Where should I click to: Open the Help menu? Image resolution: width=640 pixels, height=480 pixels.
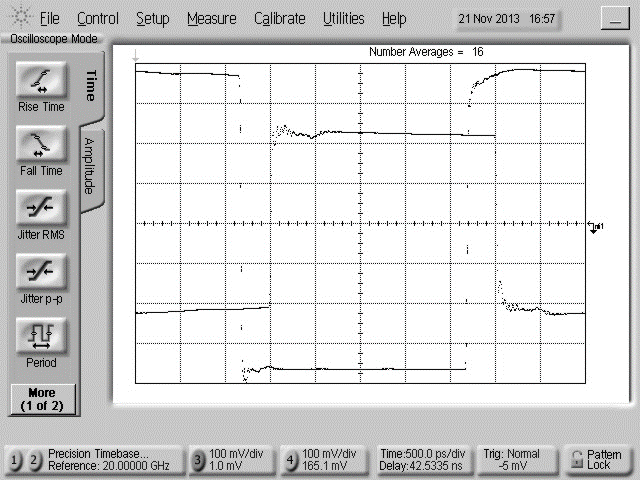click(394, 19)
